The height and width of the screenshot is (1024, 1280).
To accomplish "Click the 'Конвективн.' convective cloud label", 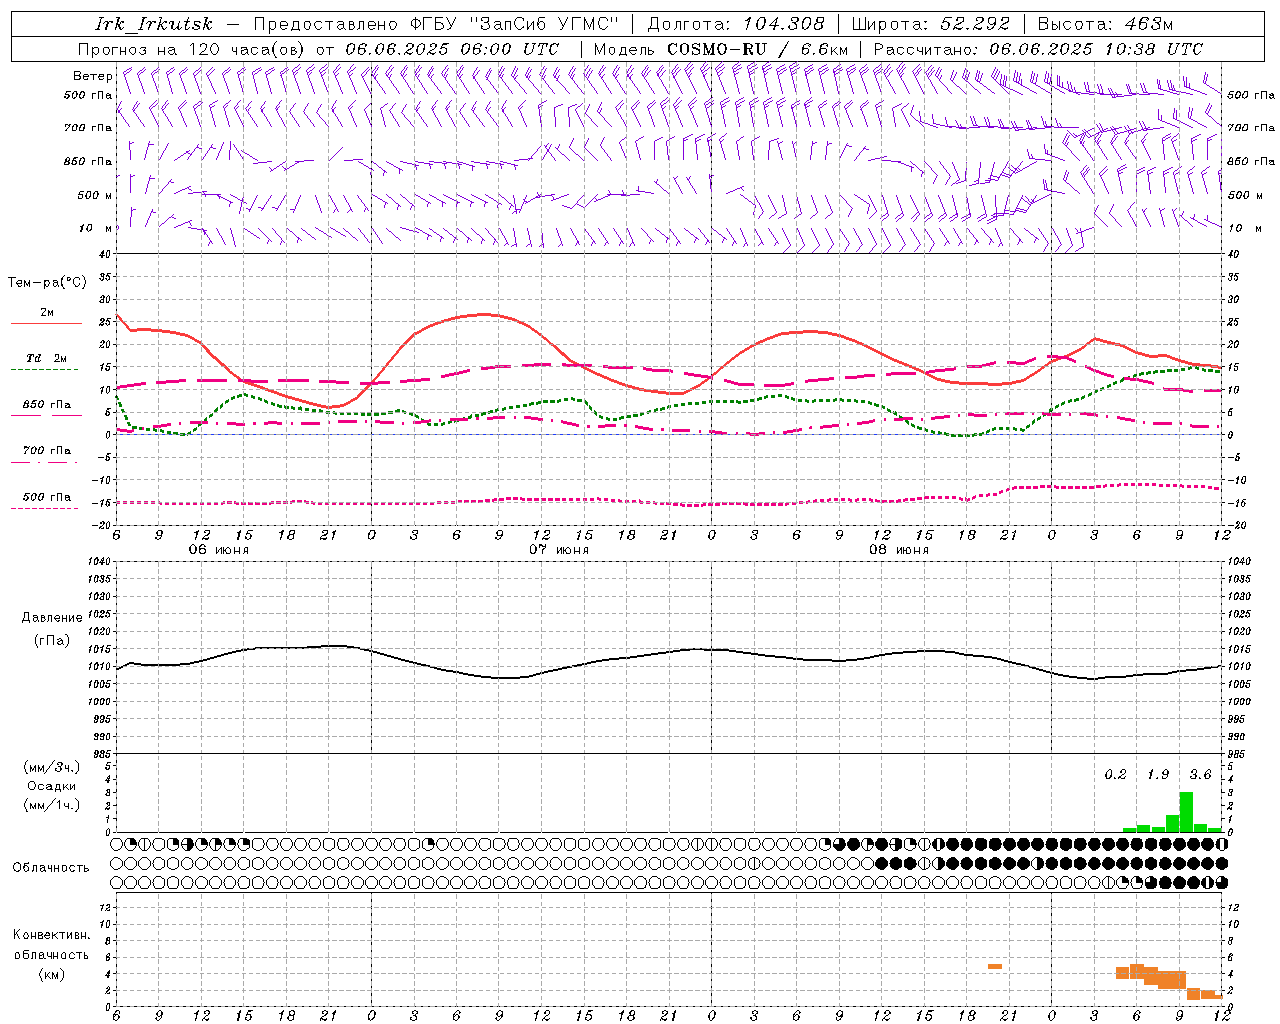I will [x=51, y=935].
